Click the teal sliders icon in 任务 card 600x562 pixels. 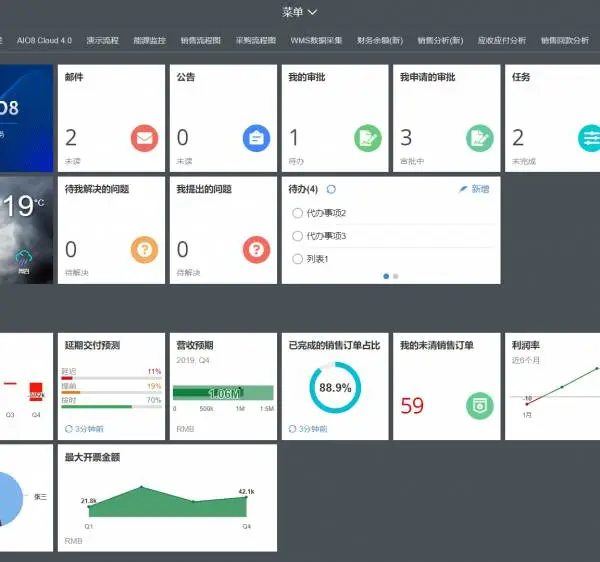590,138
